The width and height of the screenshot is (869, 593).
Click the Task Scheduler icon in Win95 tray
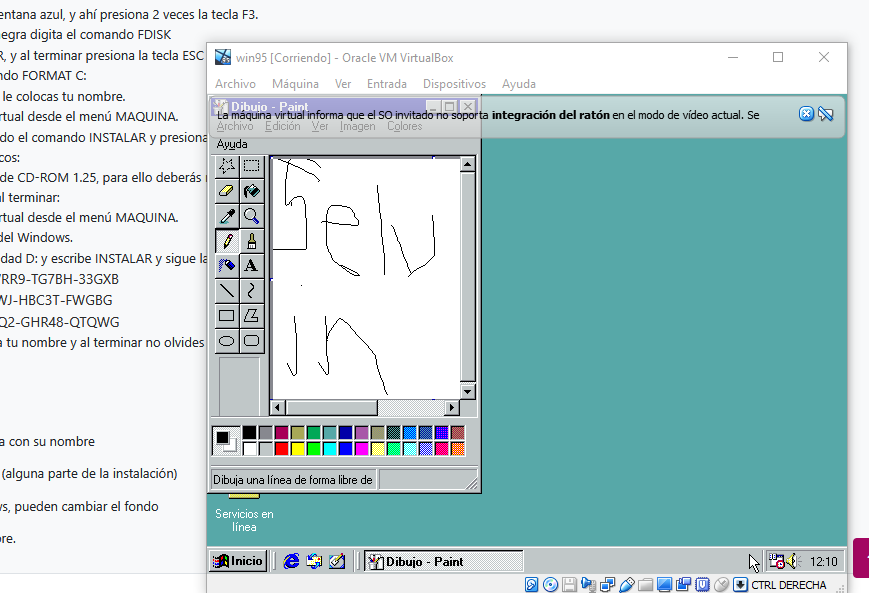pos(776,561)
